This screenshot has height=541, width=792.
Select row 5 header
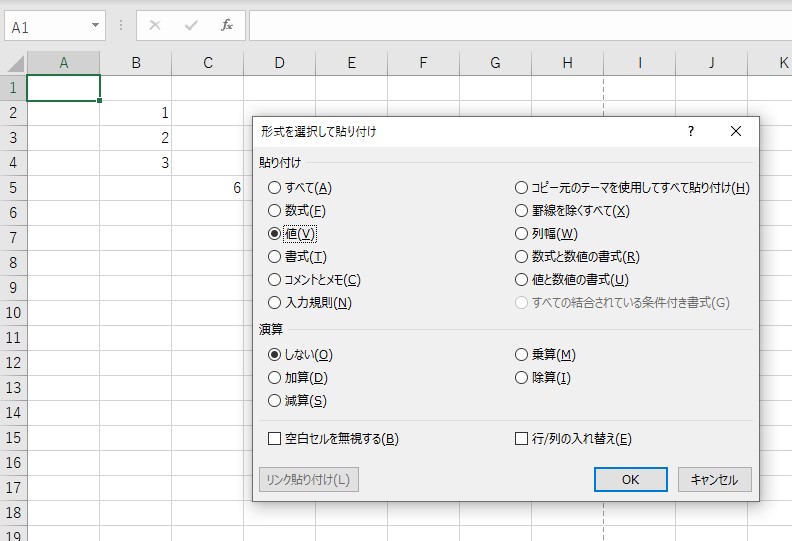point(13,187)
